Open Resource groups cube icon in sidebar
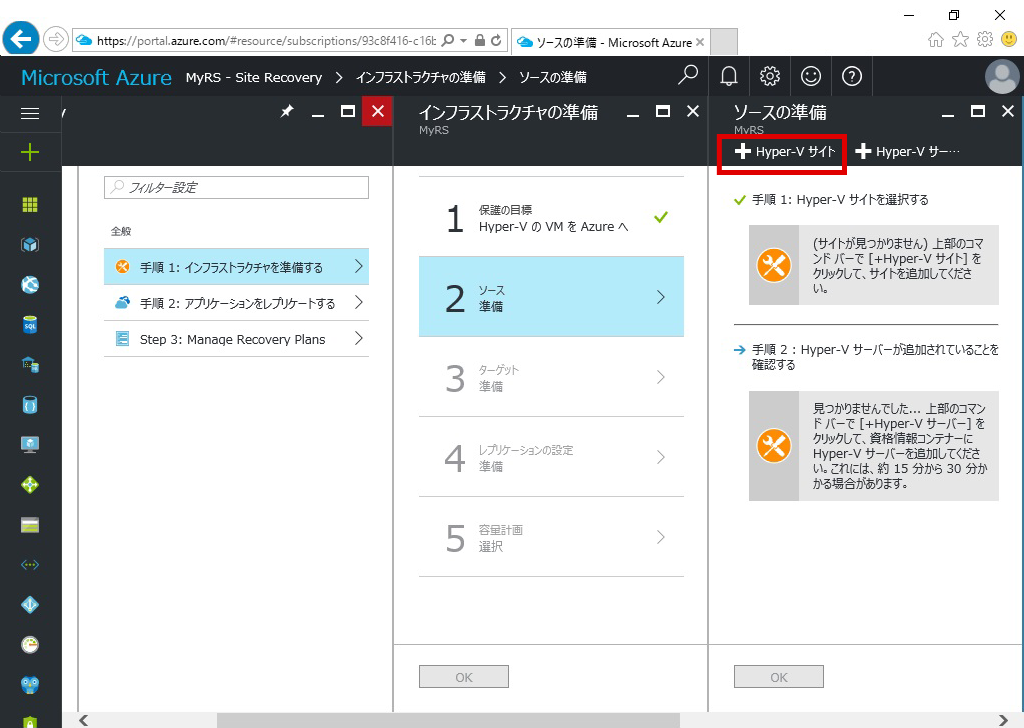 coord(30,245)
